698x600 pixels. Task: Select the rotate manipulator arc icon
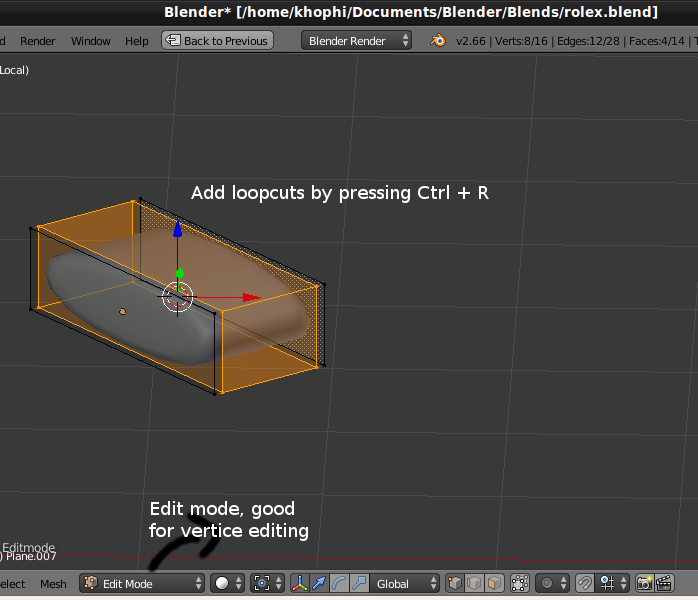click(339, 584)
